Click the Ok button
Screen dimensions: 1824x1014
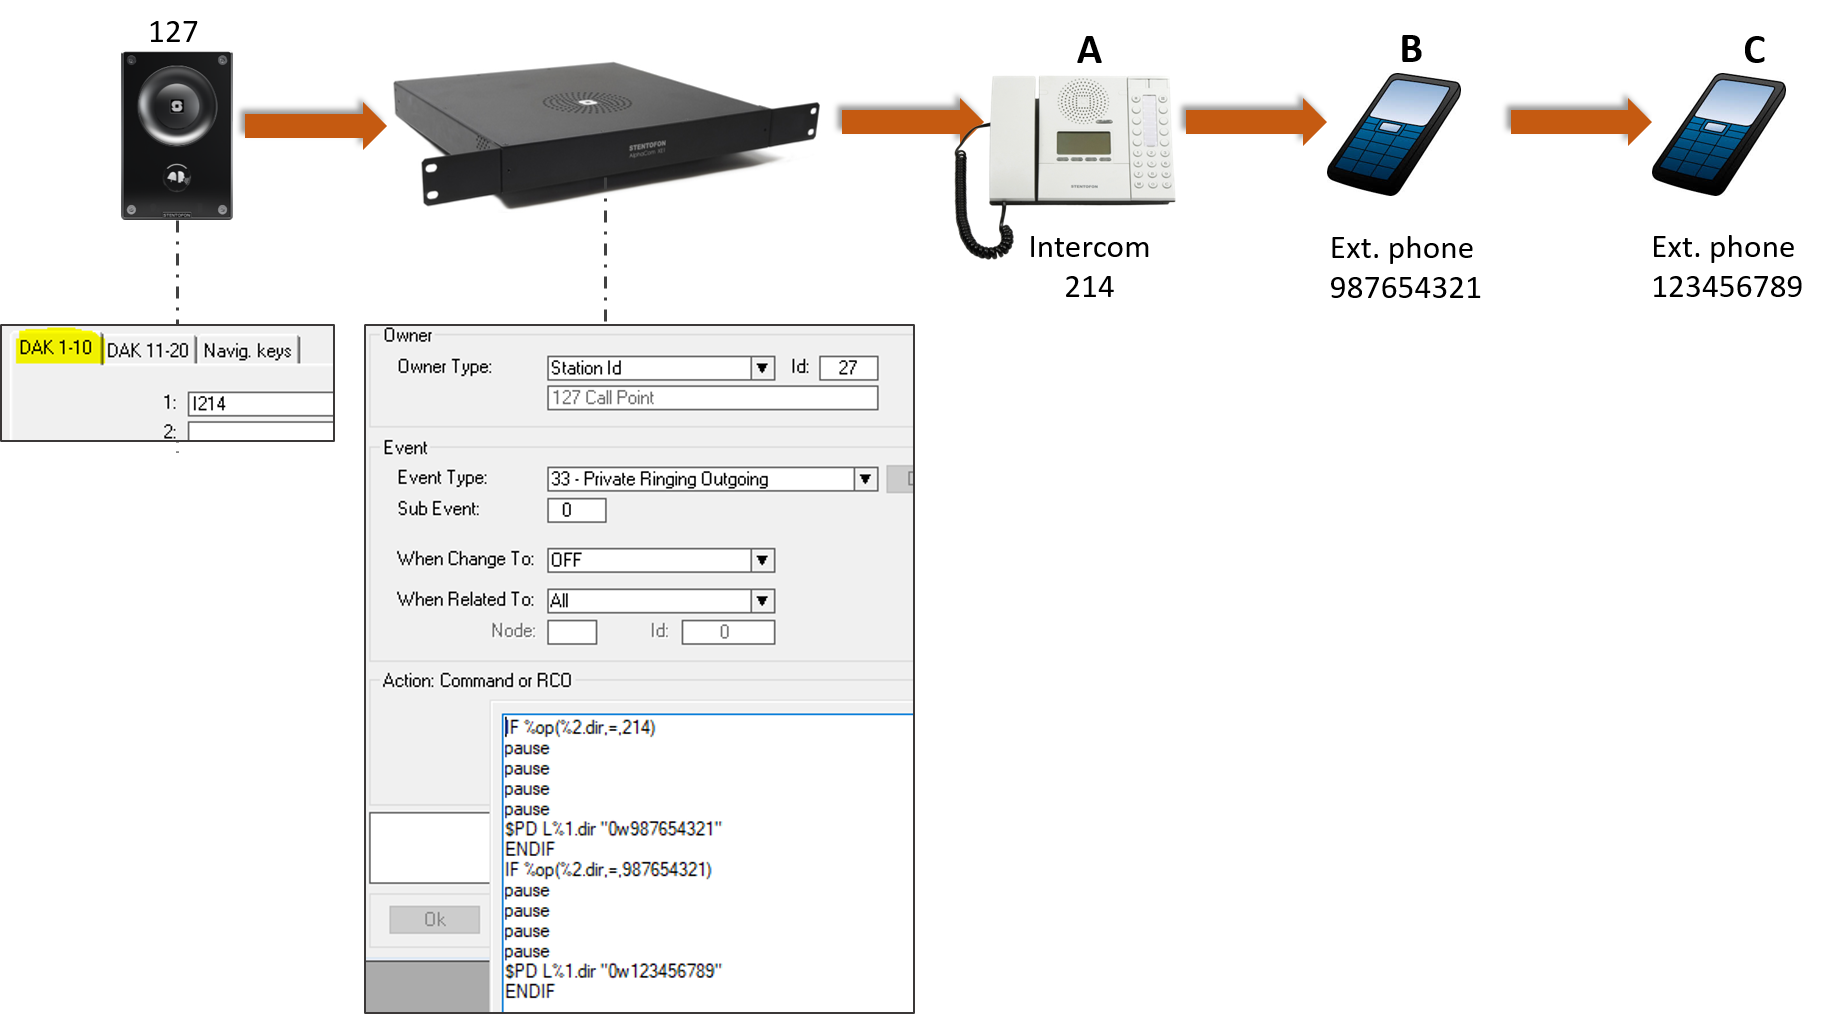click(435, 920)
